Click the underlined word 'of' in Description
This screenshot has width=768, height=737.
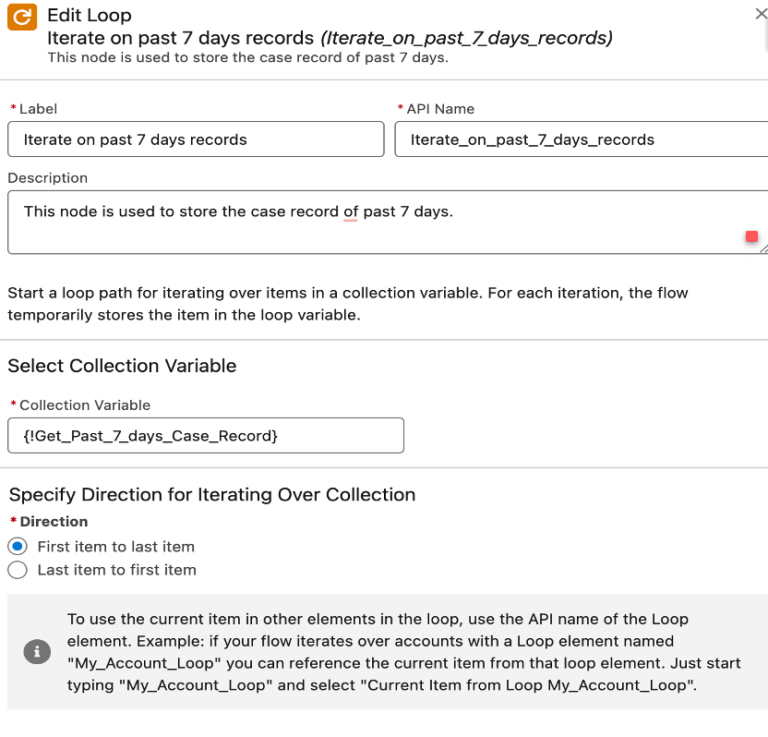(x=351, y=212)
